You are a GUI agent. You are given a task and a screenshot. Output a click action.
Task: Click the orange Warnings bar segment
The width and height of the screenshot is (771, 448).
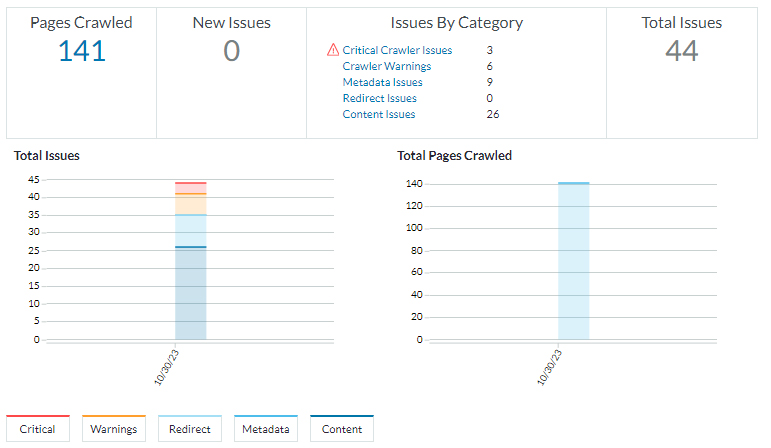(190, 204)
